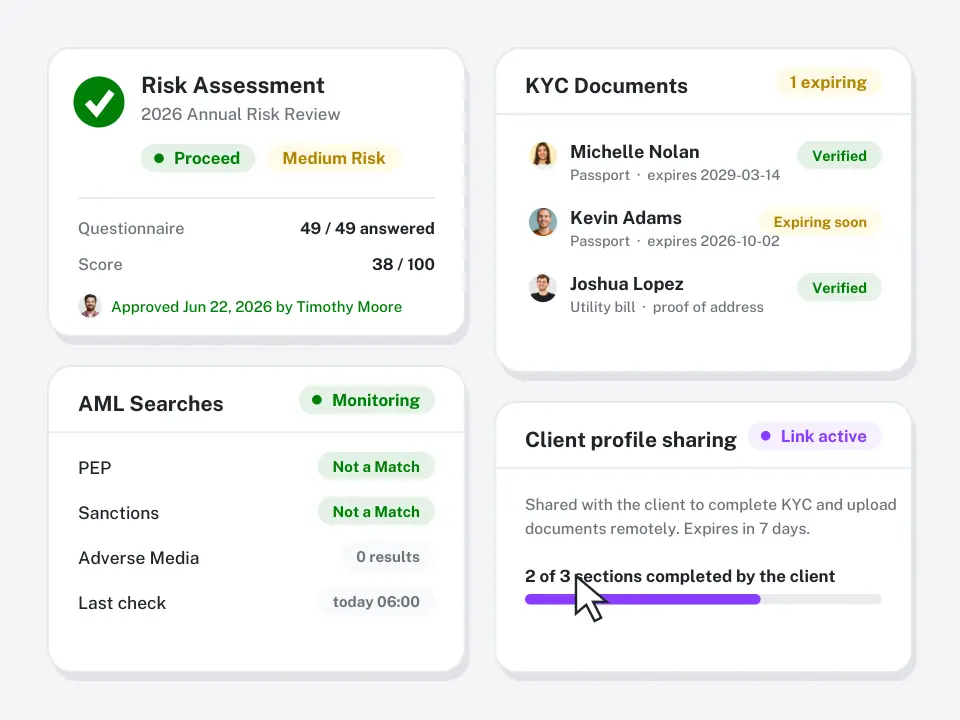Click the Link active badge
This screenshot has height=720, width=960.
pyautogui.click(x=814, y=436)
